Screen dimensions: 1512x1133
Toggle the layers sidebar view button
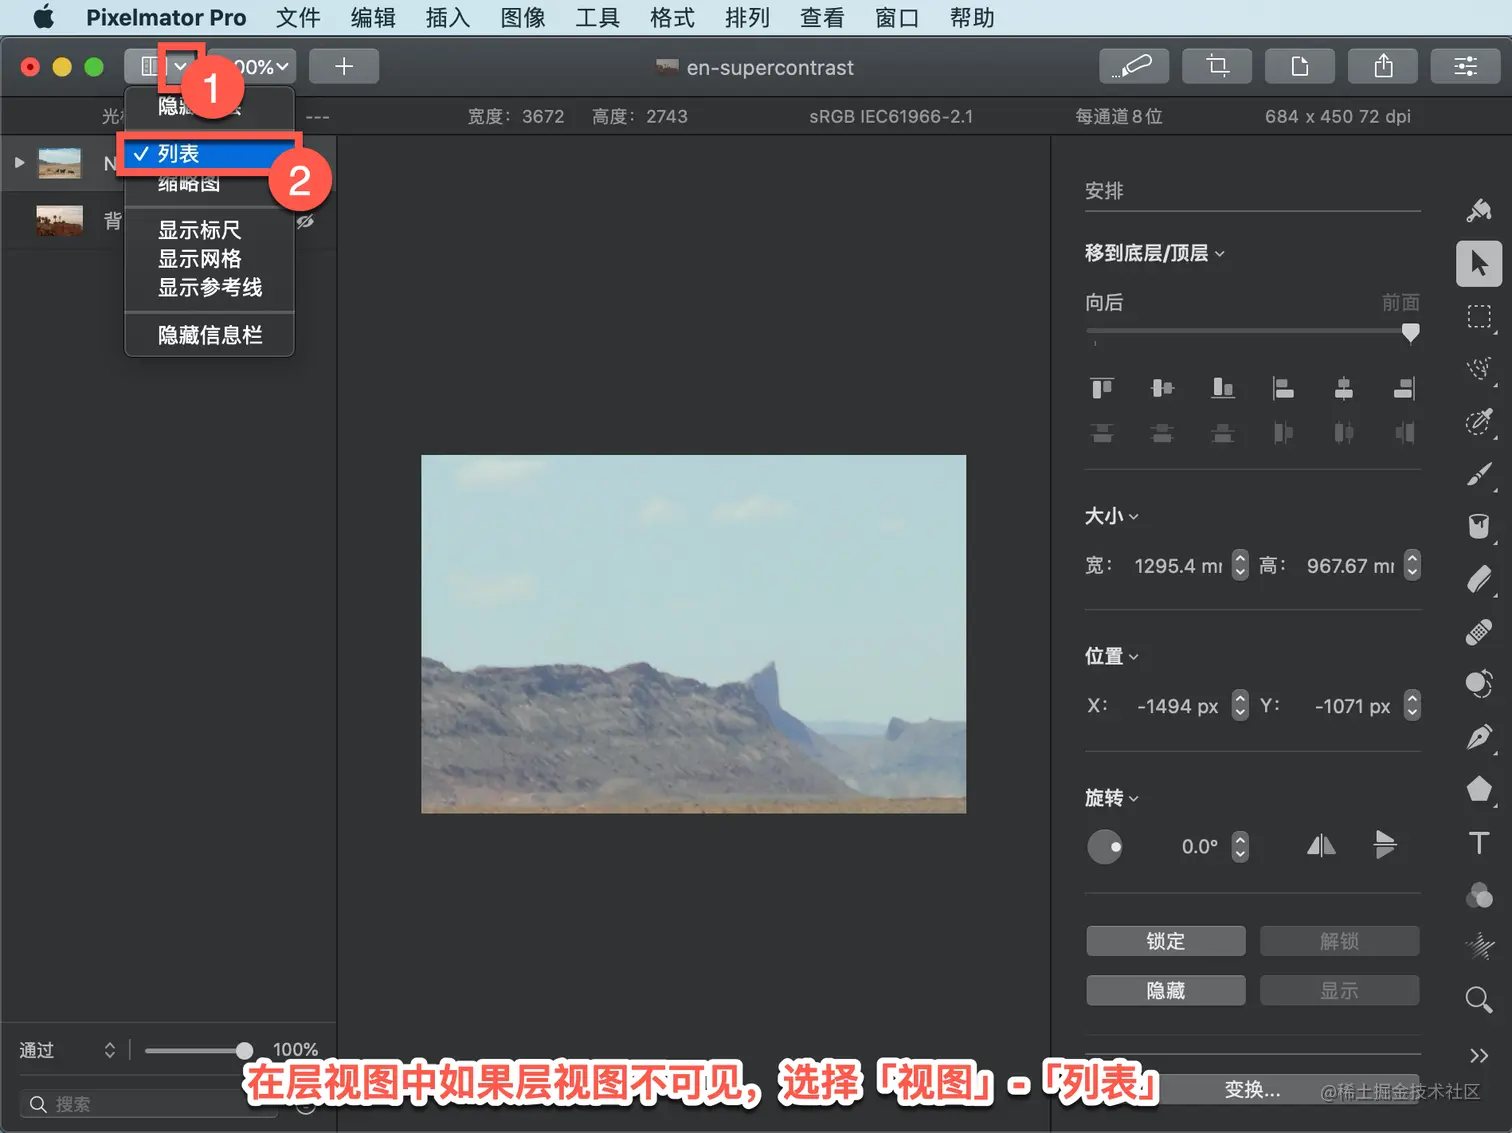(147, 66)
